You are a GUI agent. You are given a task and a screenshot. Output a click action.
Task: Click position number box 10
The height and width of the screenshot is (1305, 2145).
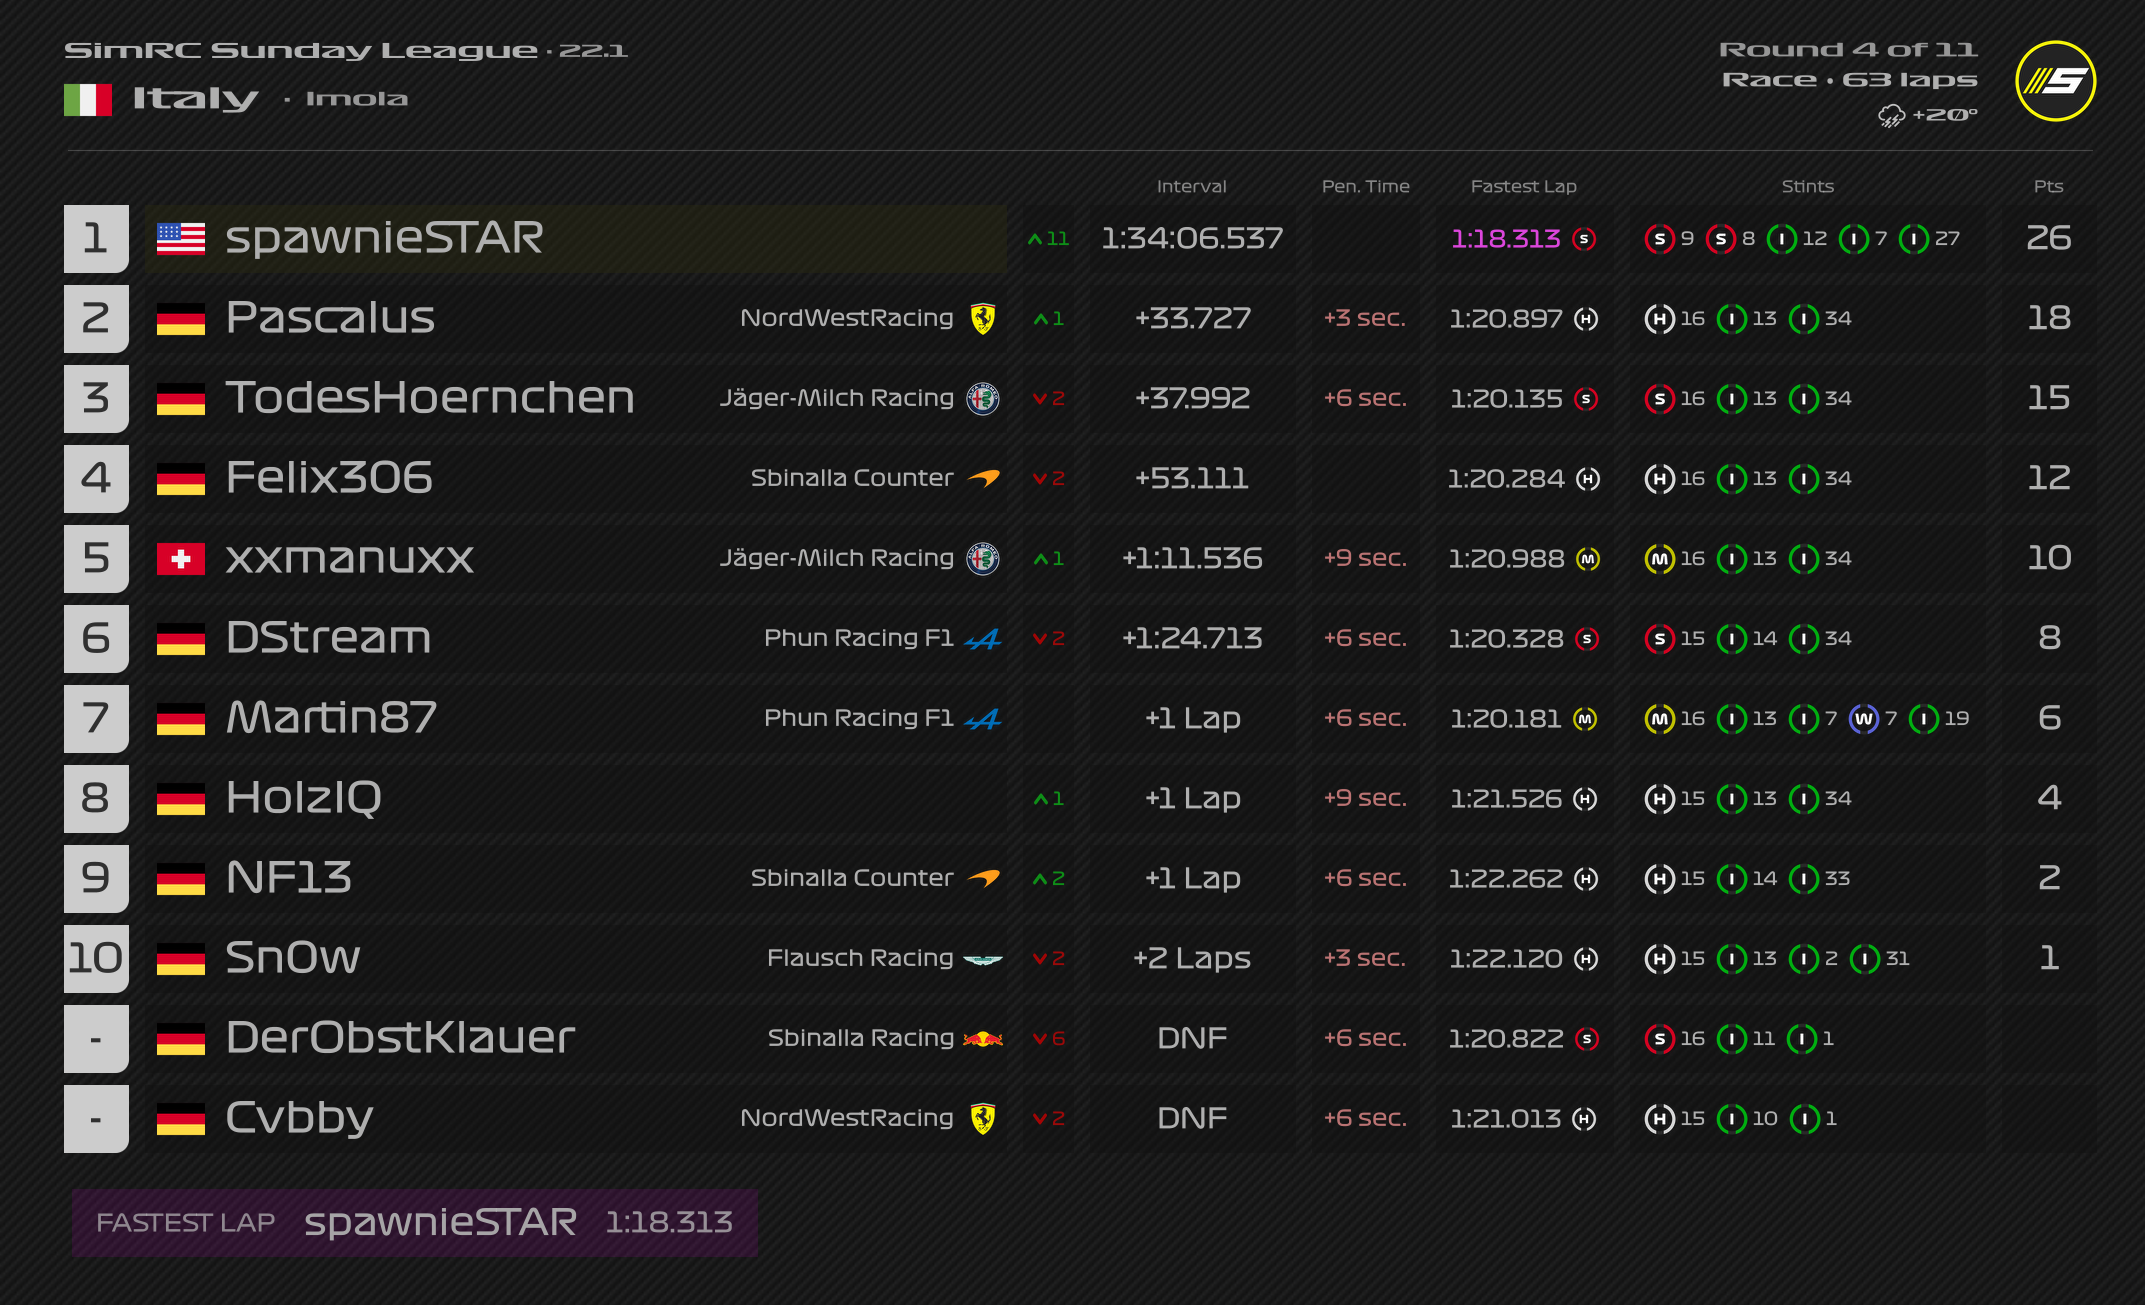(x=96, y=958)
